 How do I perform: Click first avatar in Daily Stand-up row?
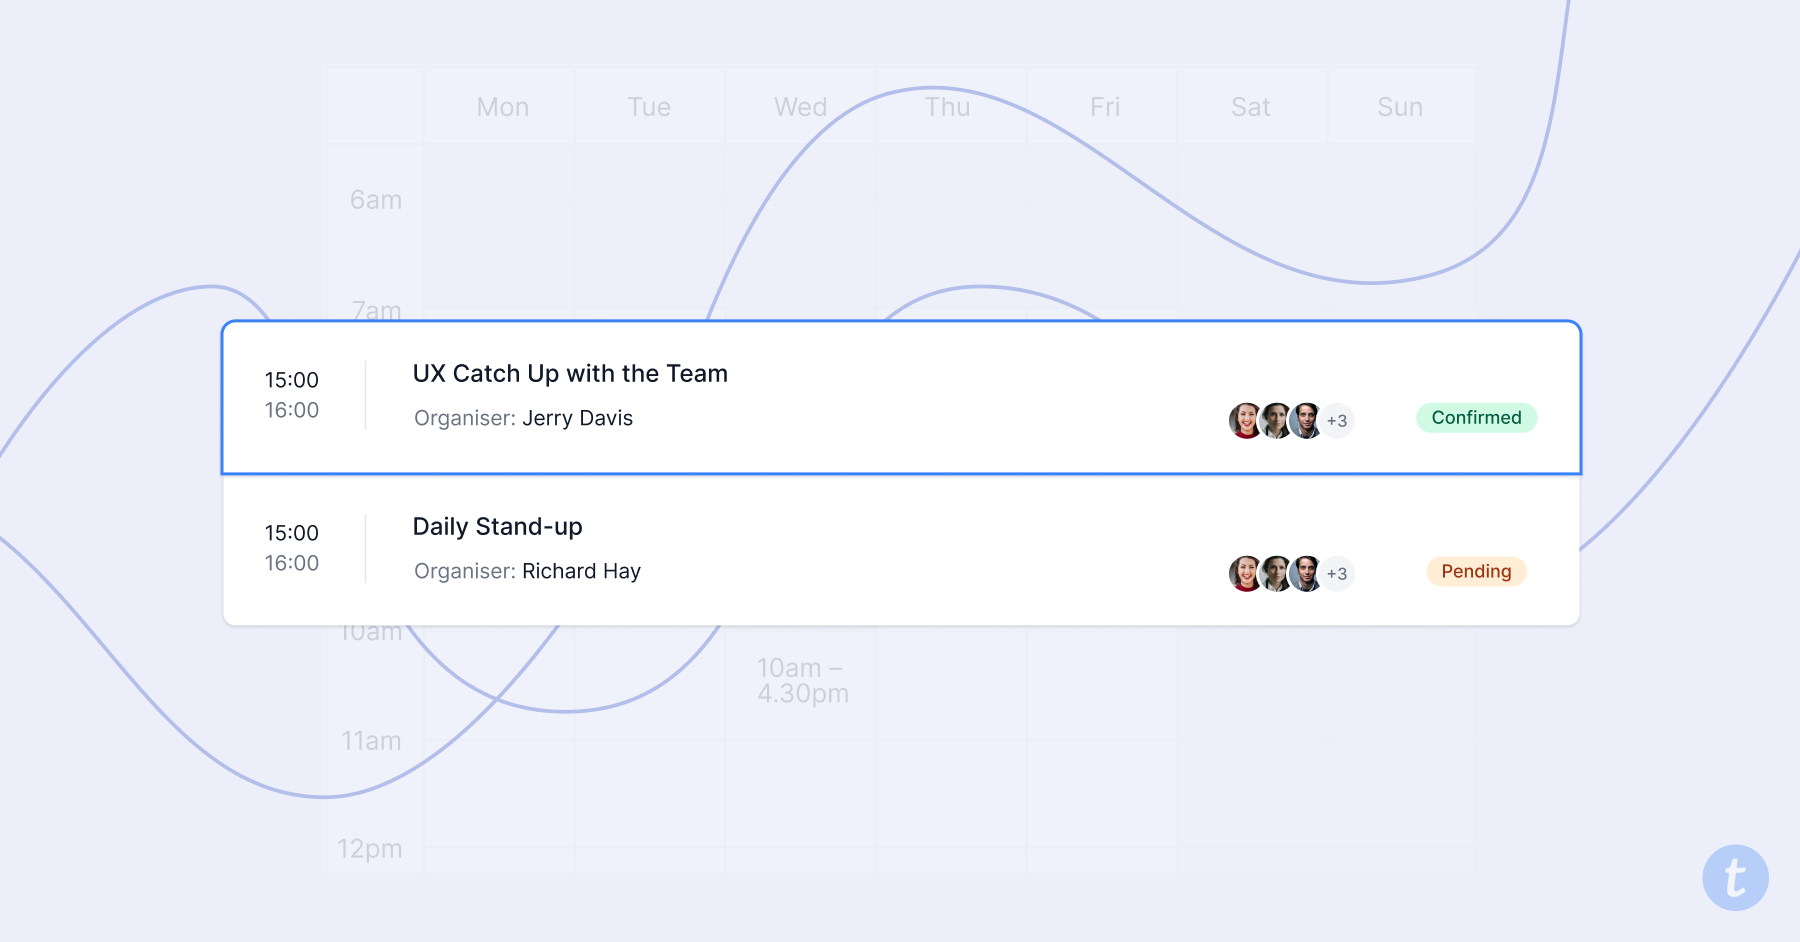coord(1245,574)
